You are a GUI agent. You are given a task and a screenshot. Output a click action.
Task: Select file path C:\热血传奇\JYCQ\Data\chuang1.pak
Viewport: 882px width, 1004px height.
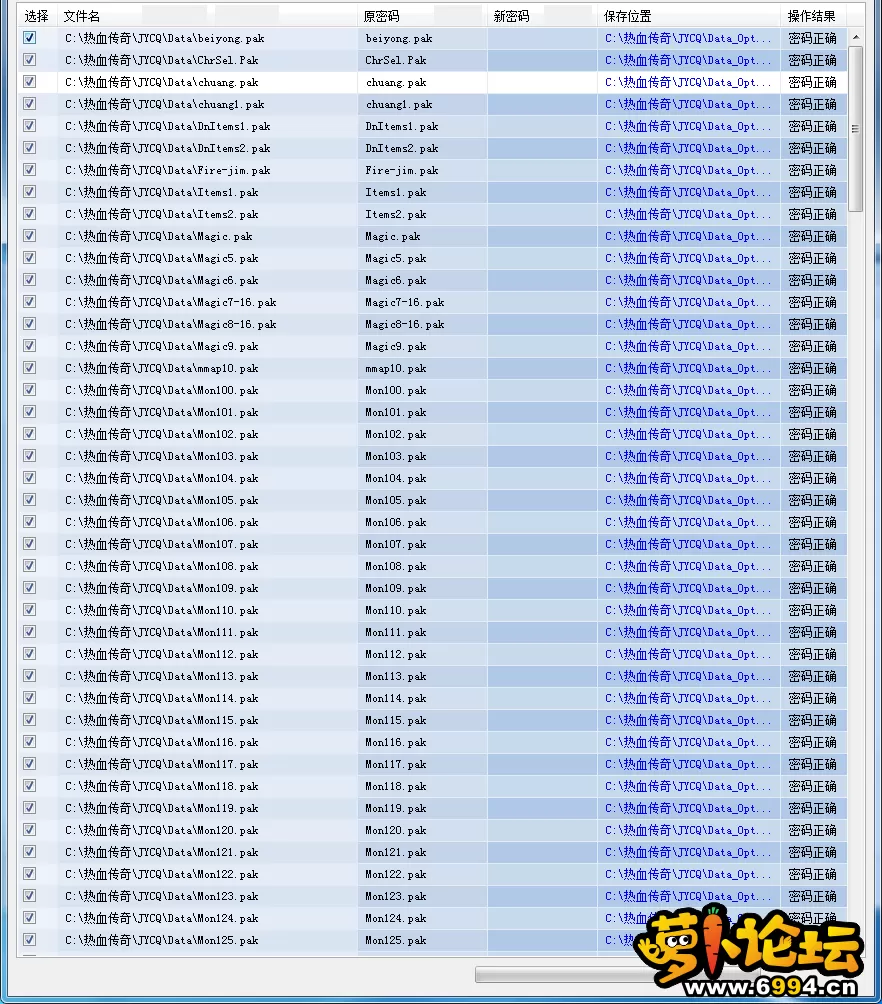165,104
